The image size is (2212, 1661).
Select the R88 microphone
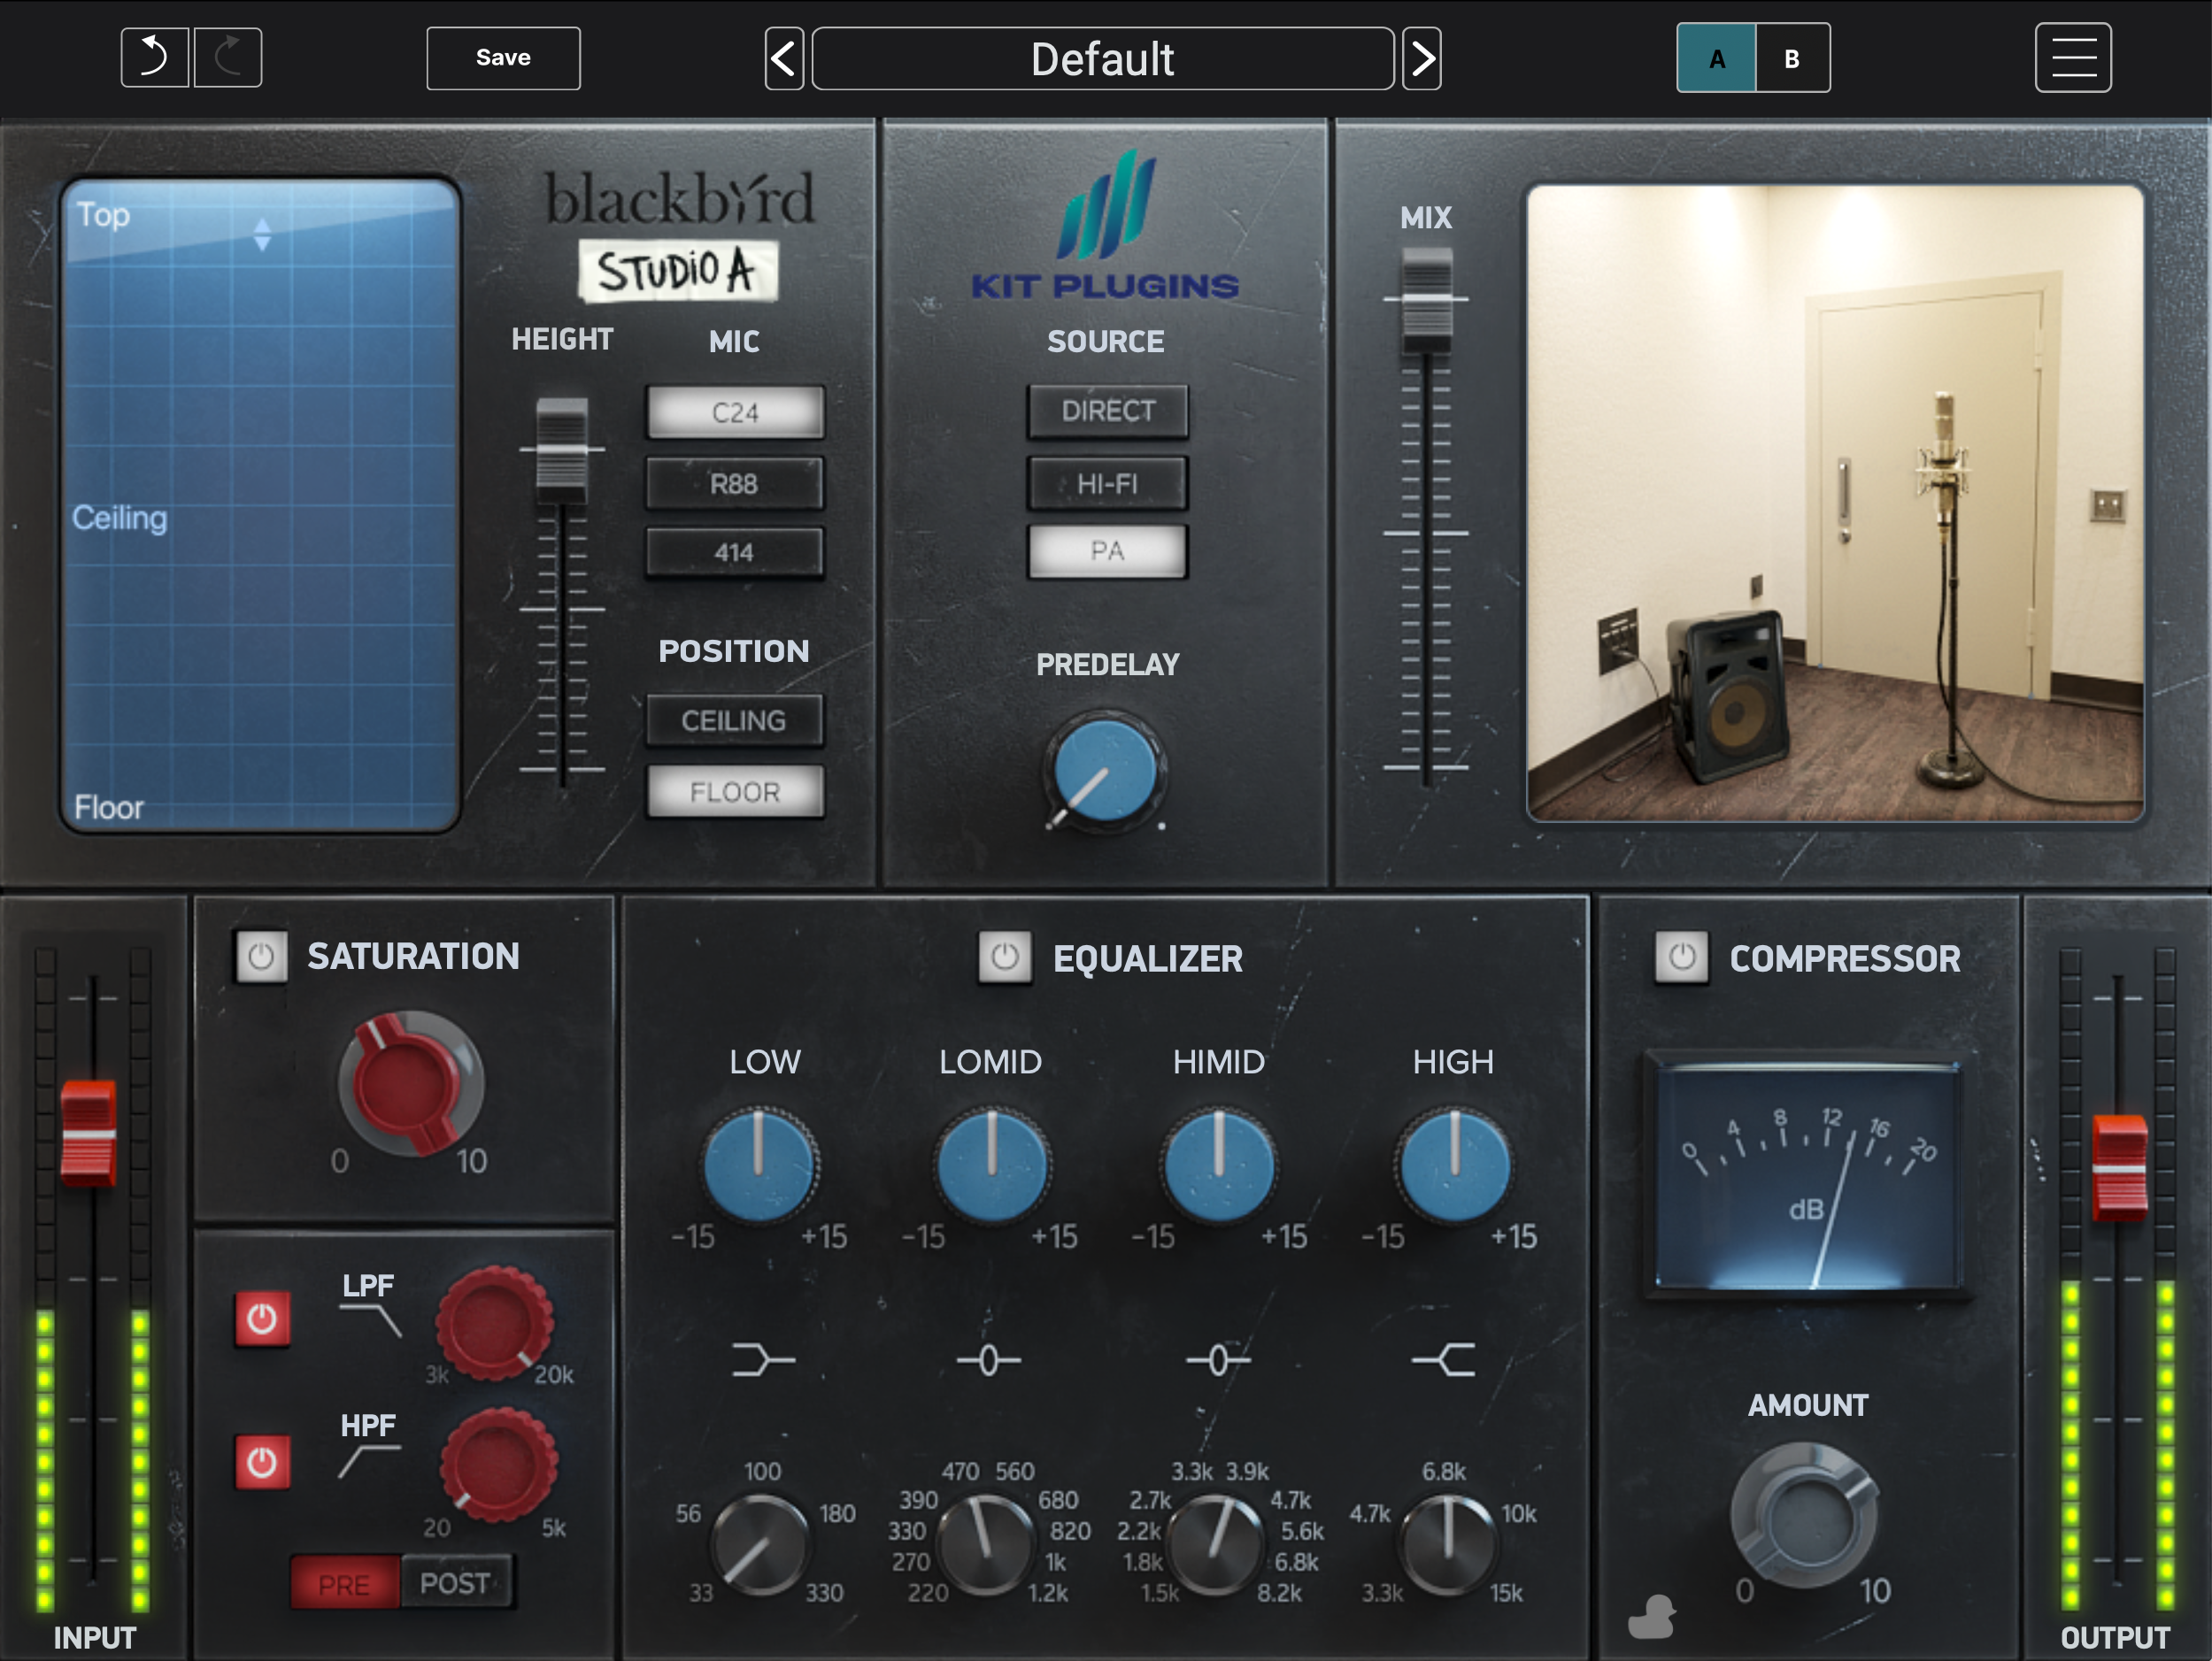pos(735,482)
